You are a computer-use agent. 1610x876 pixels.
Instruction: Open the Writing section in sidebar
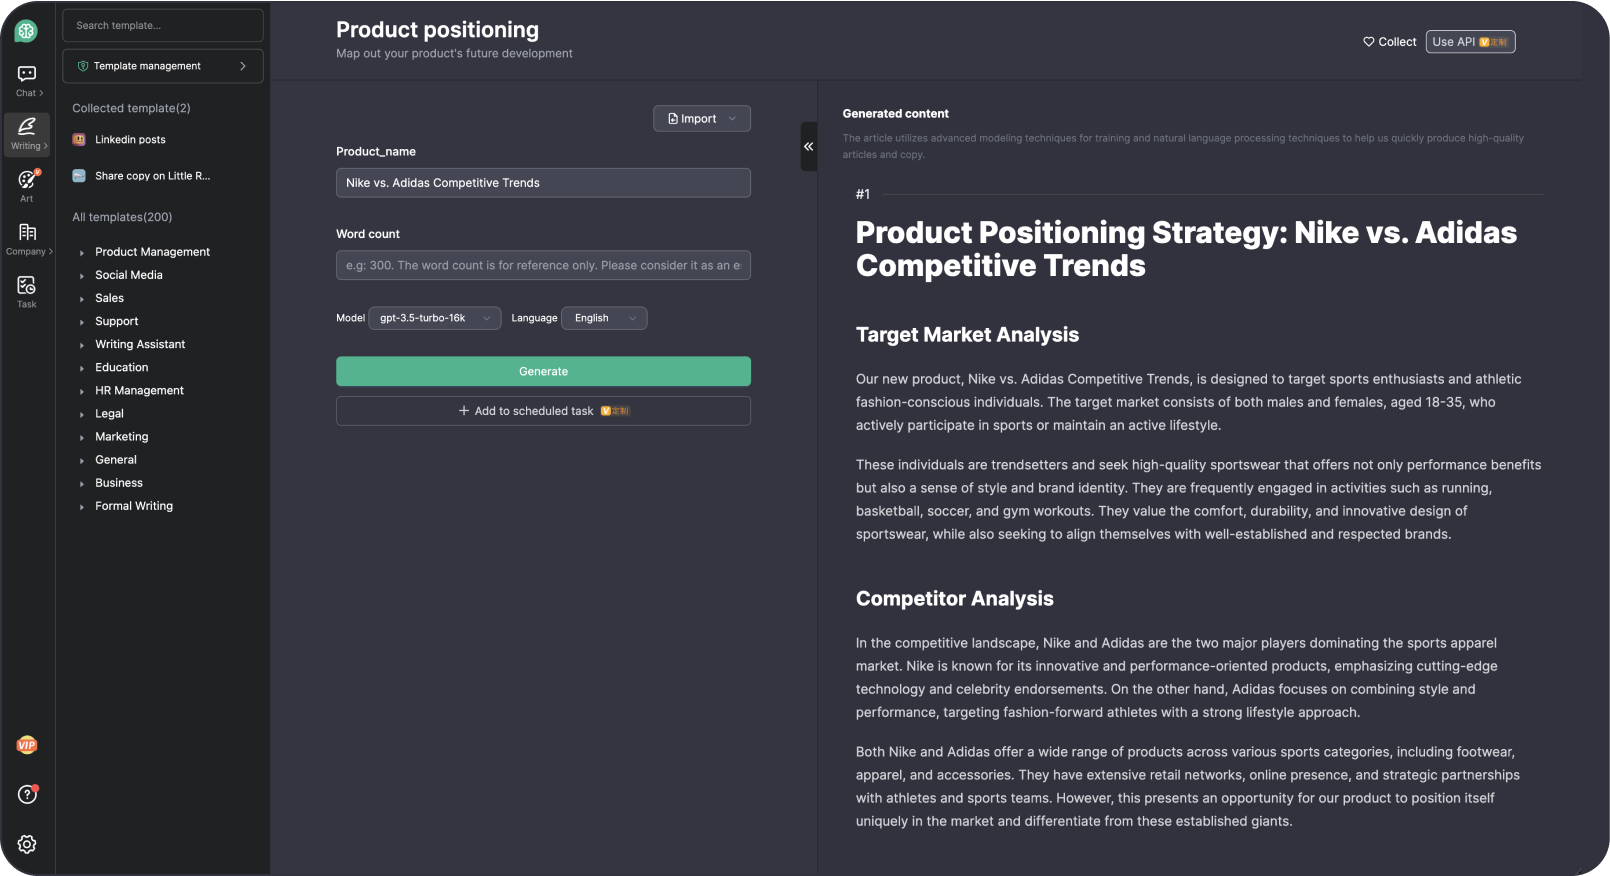pyautogui.click(x=27, y=134)
